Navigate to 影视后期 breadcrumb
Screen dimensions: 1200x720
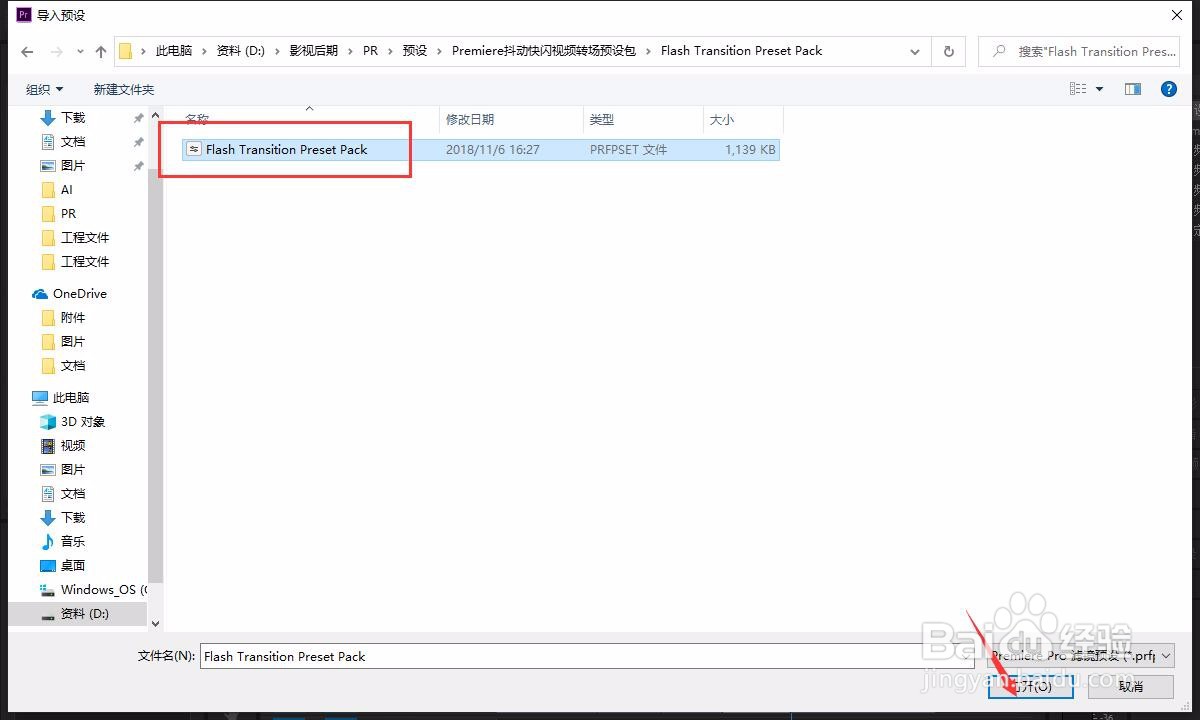[314, 51]
